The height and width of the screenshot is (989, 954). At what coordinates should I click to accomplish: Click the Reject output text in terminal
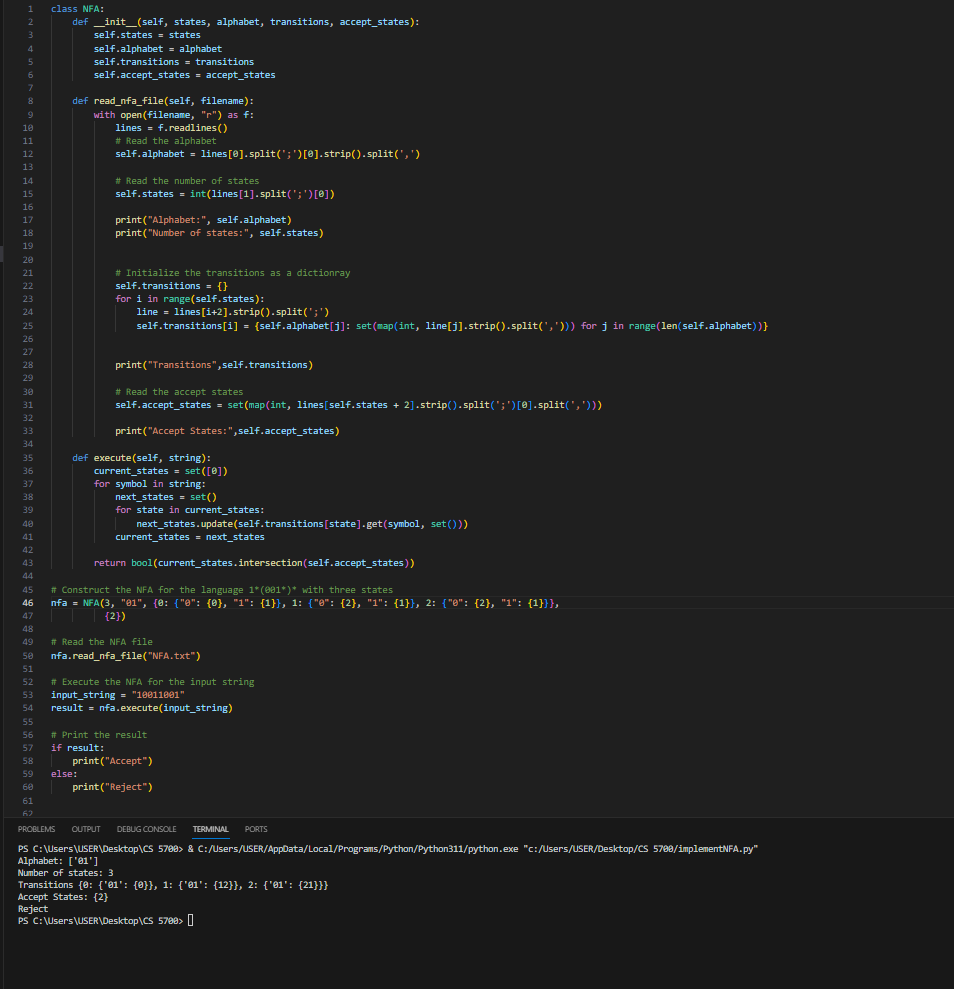click(30, 908)
